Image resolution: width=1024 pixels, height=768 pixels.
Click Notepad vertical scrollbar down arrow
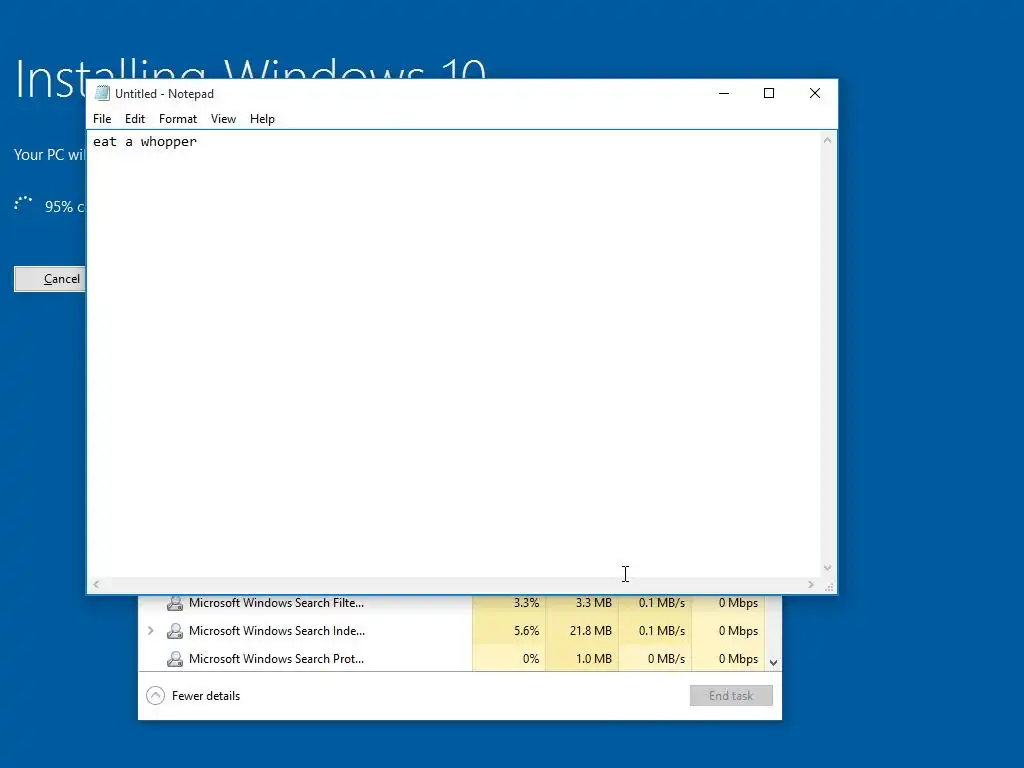pyautogui.click(x=827, y=568)
